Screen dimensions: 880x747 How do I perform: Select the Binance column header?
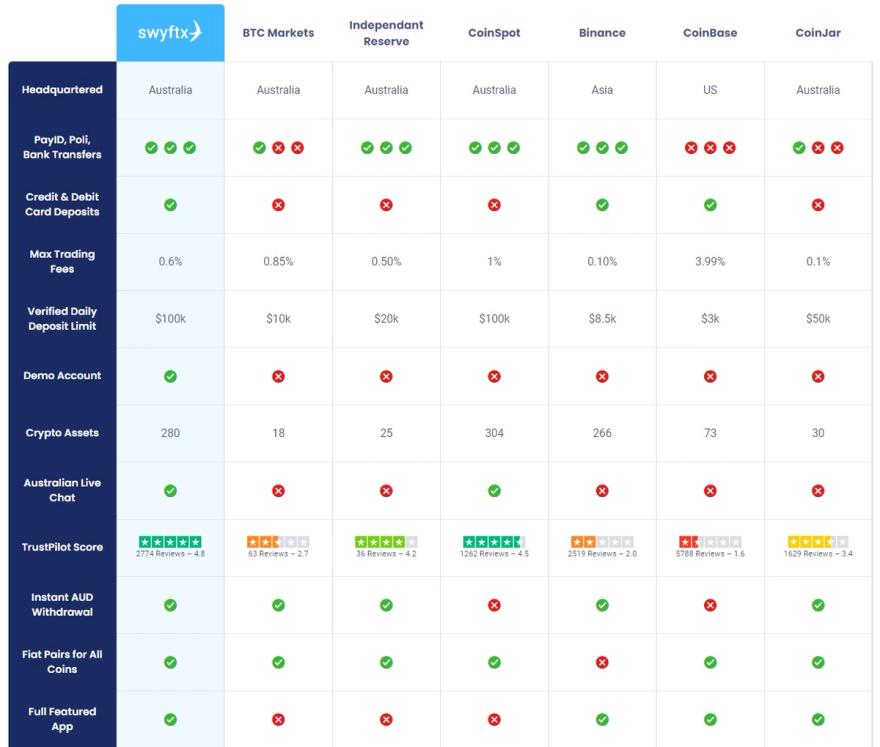pyautogui.click(x=602, y=33)
